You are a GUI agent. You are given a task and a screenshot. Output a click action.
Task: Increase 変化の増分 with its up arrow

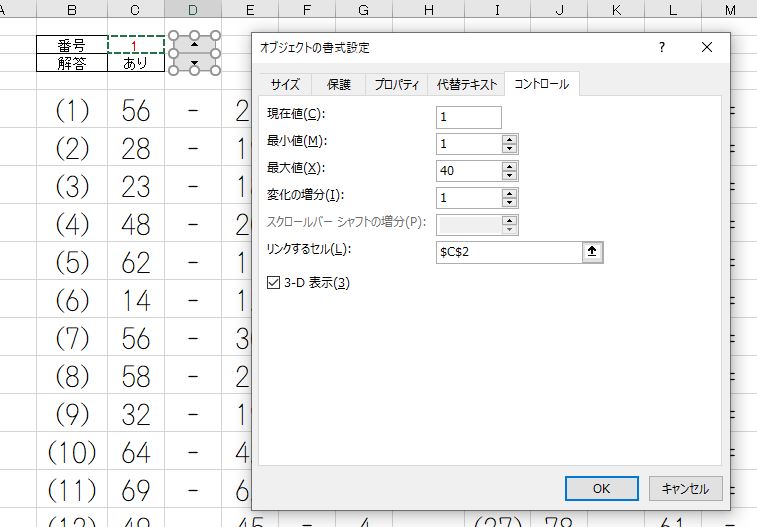(509, 194)
